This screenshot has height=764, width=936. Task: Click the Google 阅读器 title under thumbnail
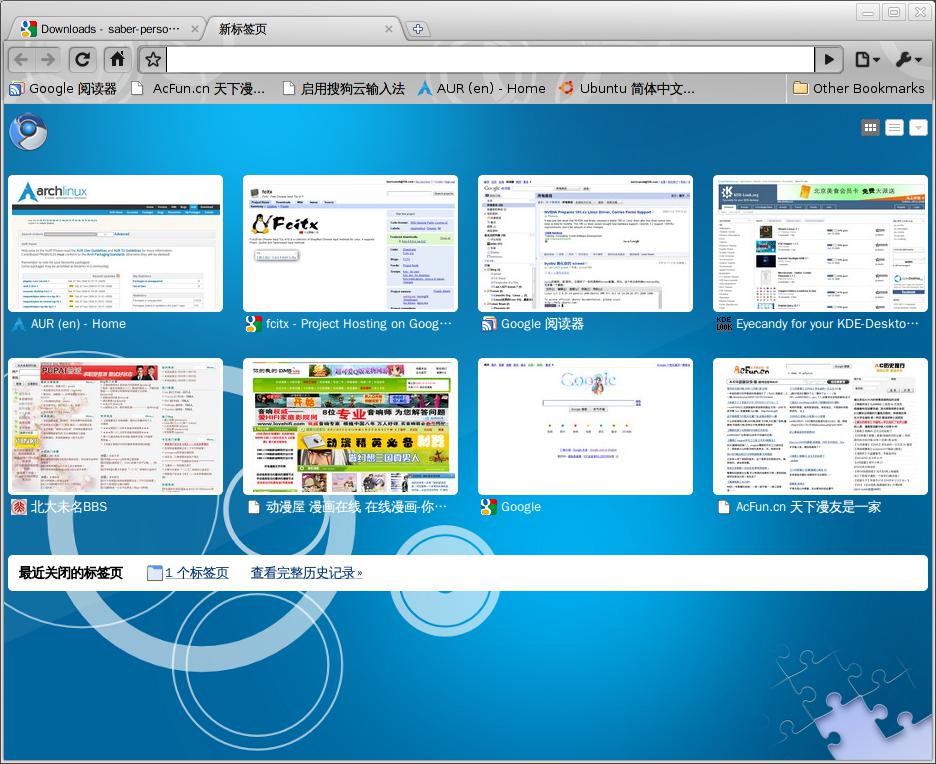542,324
